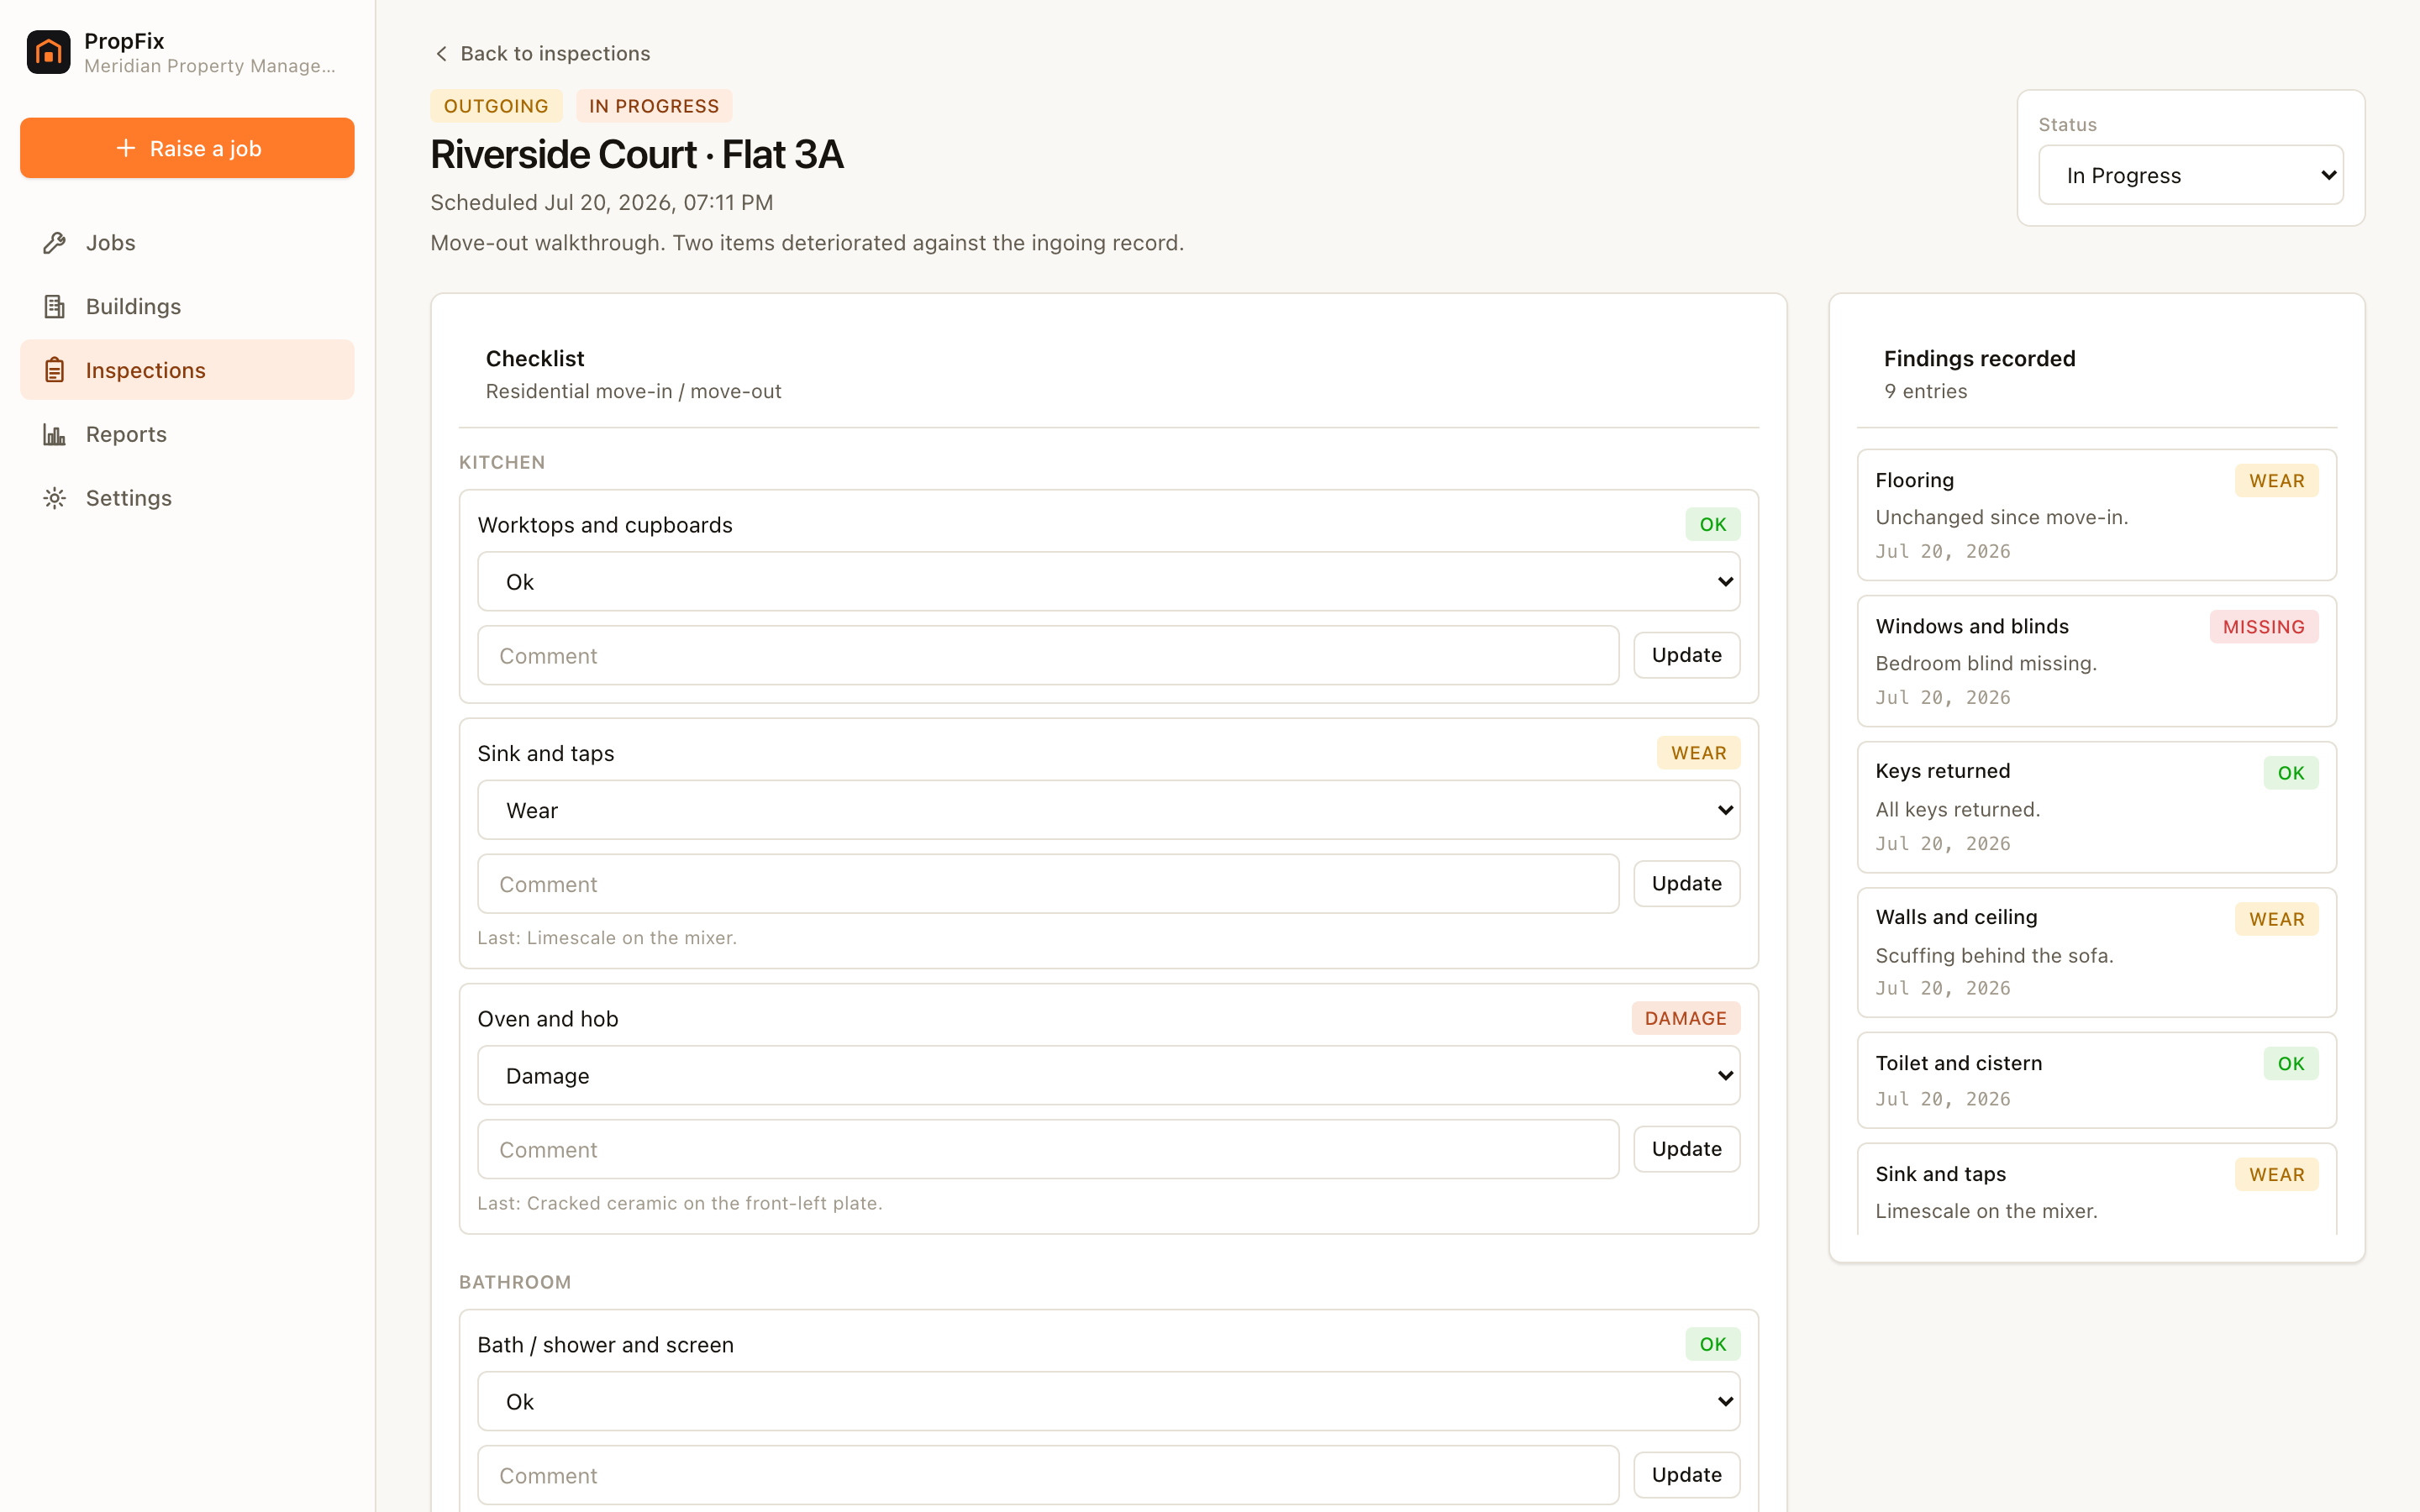The width and height of the screenshot is (2420, 1512).
Task: Click the Toilet and cistern finding card
Action: click(2096, 1080)
